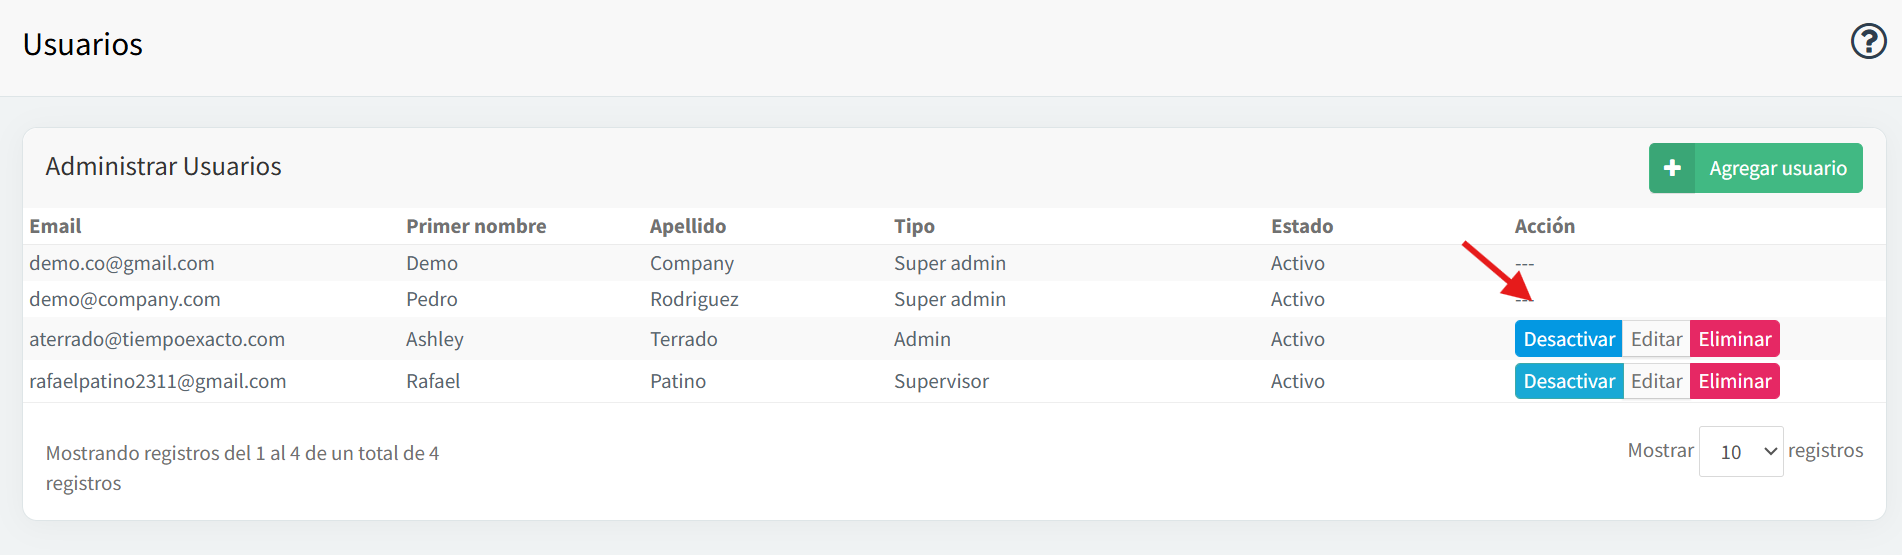Select the demo.co@gmail.com email cell
Image resolution: width=1902 pixels, height=555 pixels.
point(122,263)
